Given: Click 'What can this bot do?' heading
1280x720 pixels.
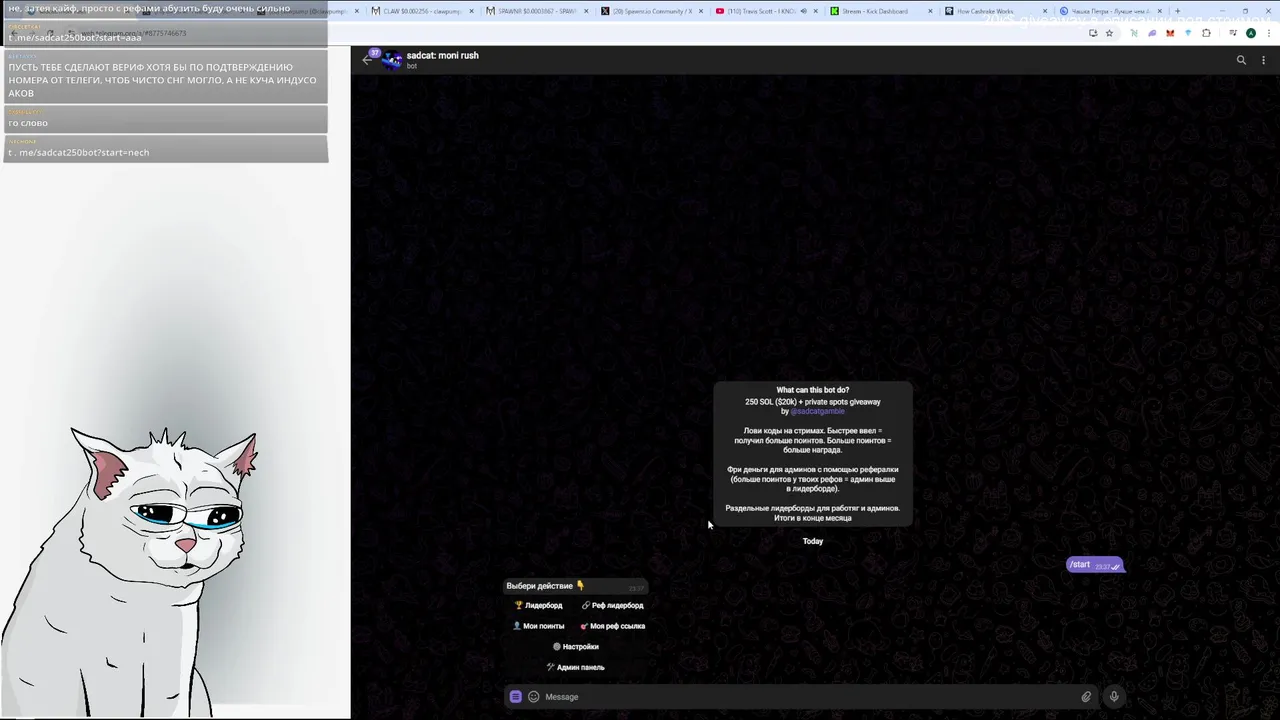Looking at the screenshot, I should coord(813,390).
